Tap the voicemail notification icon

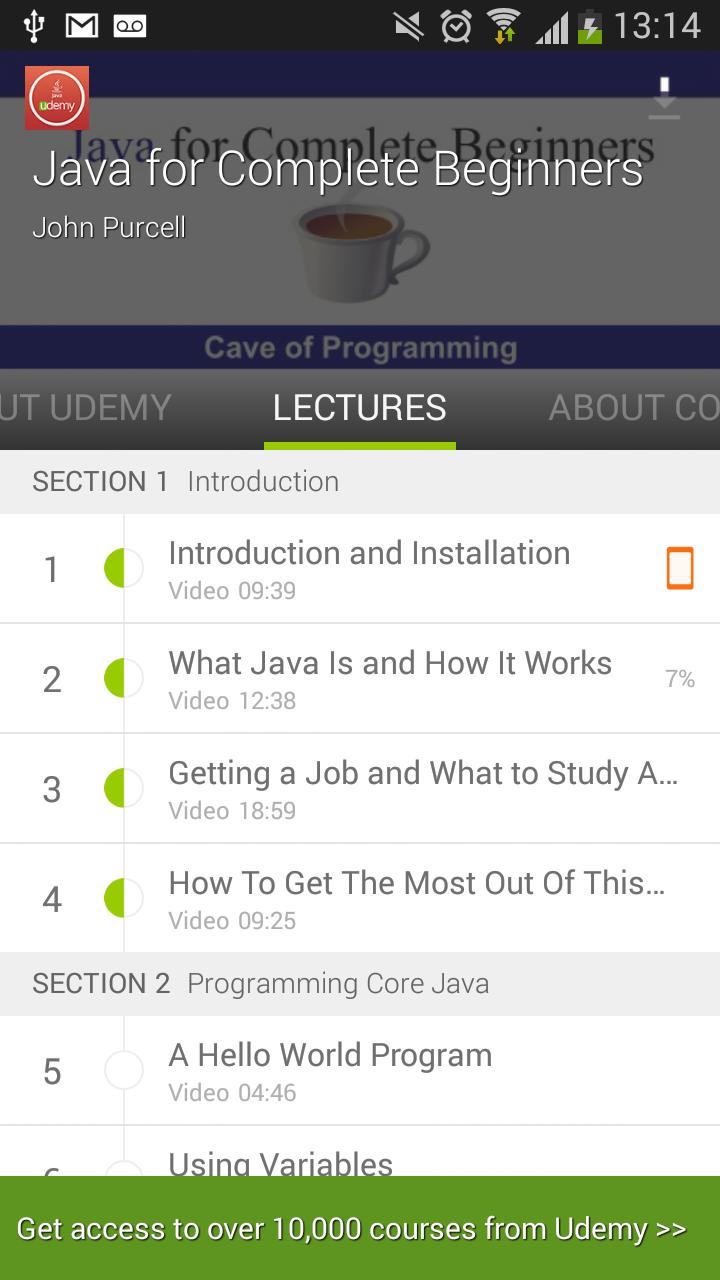tap(131, 26)
